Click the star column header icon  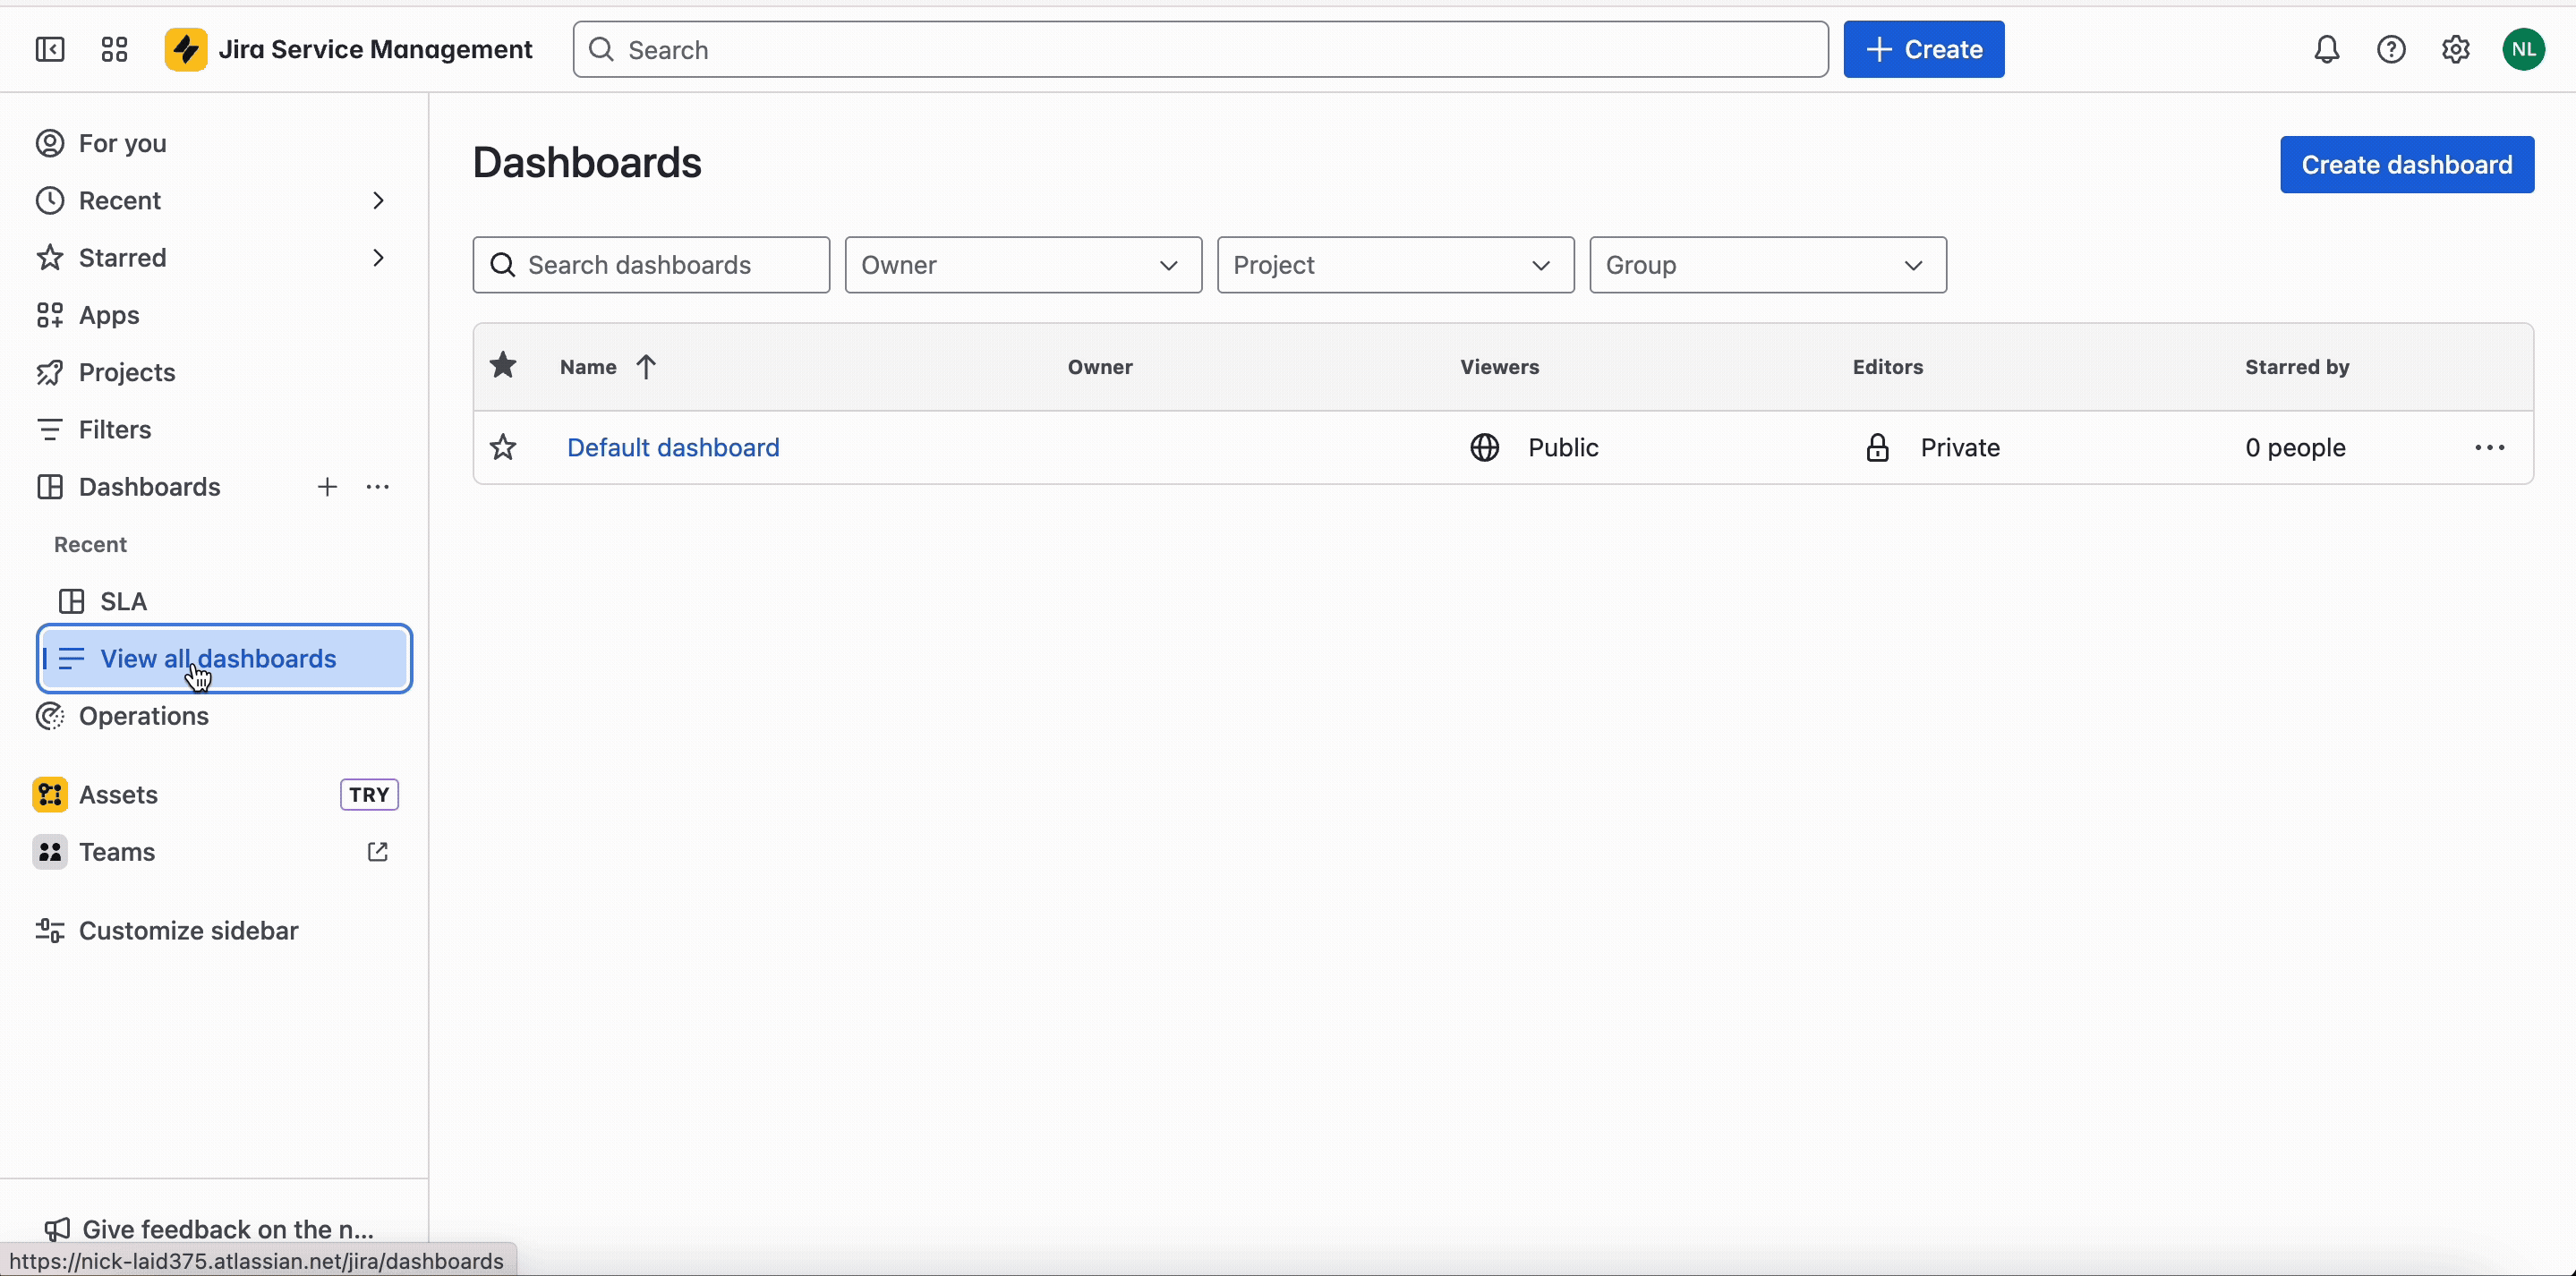point(503,366)
